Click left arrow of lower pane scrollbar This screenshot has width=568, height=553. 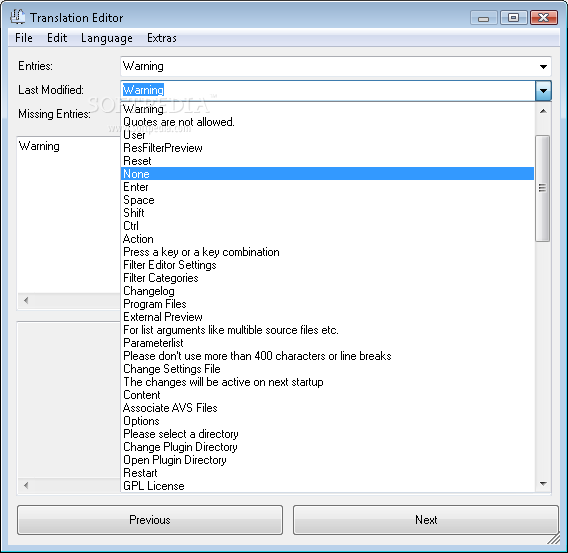click(26, 485)
